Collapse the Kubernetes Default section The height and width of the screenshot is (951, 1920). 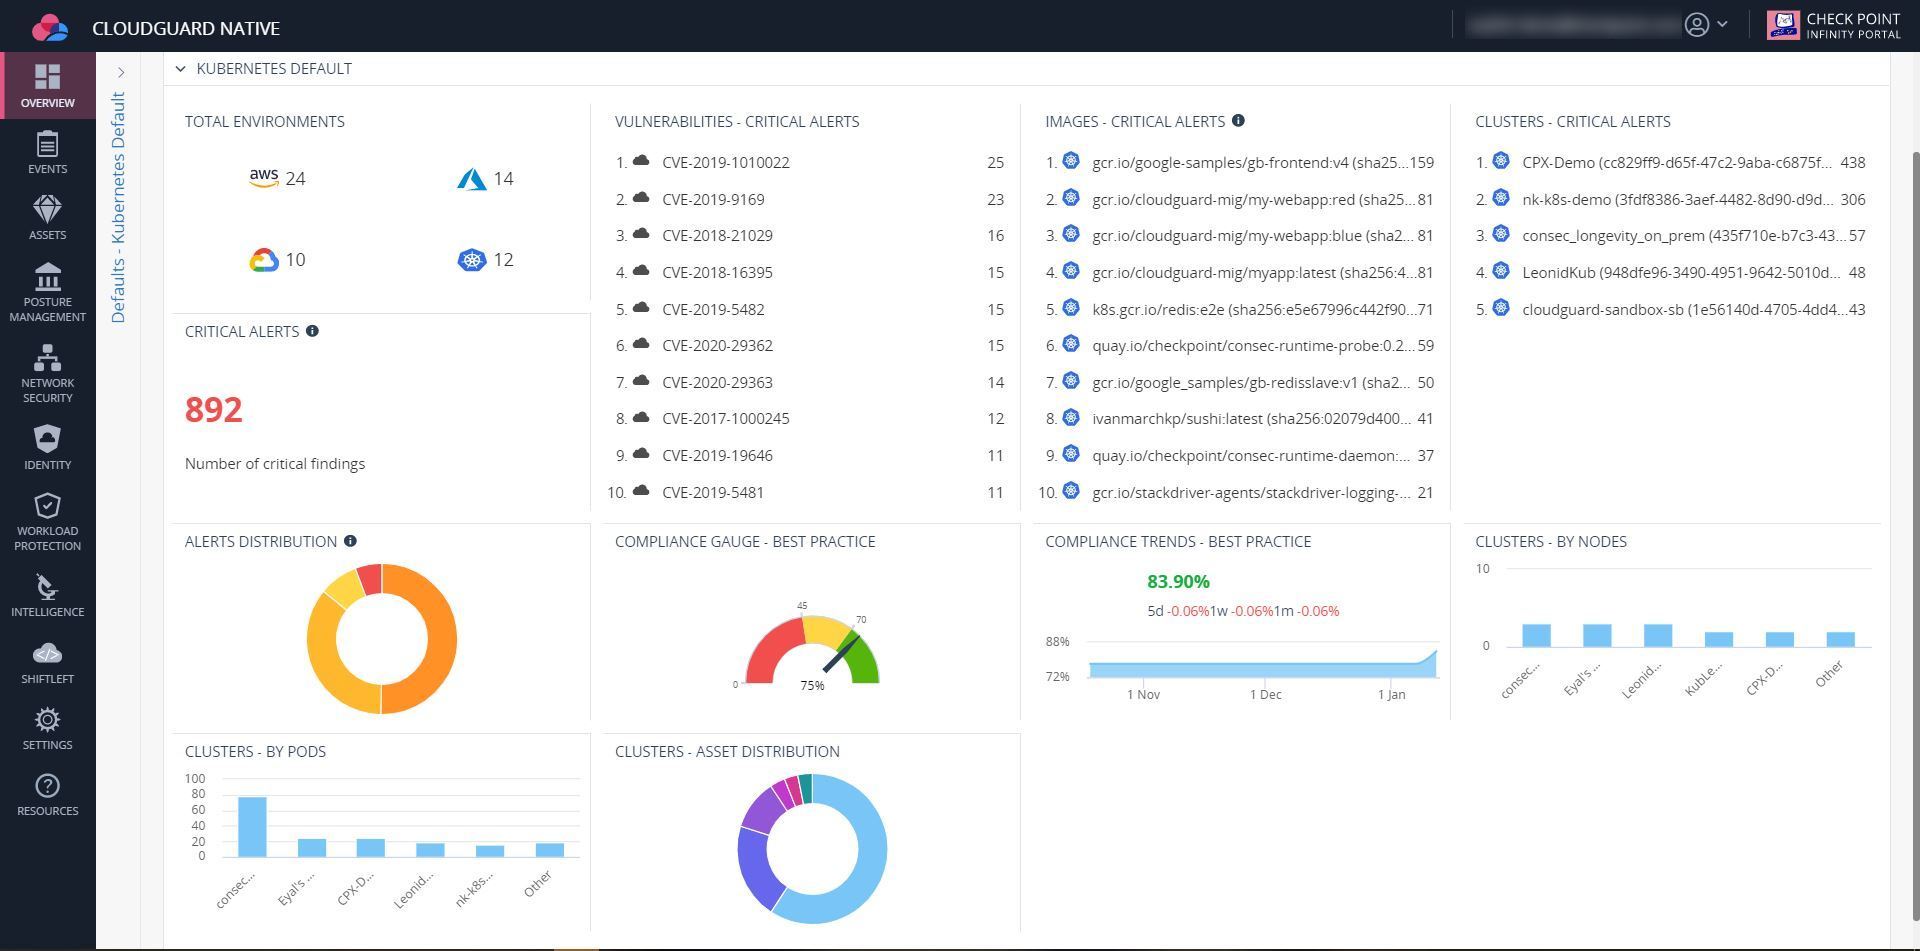click(x=180, y=69)
